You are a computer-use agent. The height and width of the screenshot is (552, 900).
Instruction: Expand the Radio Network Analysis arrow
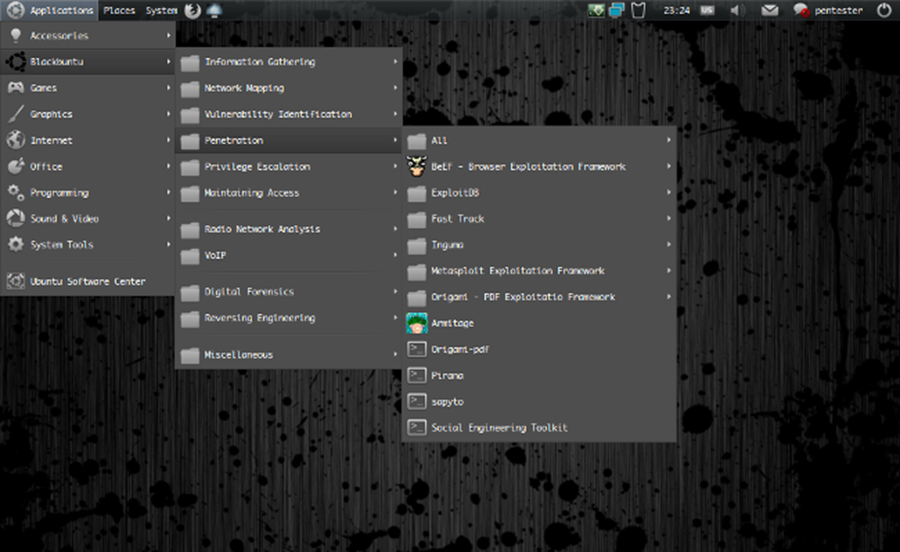click(395, 229)
